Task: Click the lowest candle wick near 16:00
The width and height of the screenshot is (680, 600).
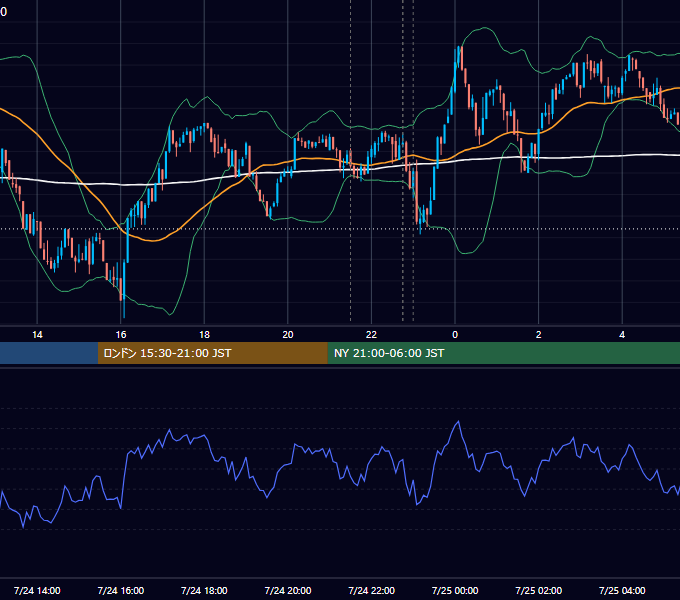Action: point(124,308)
